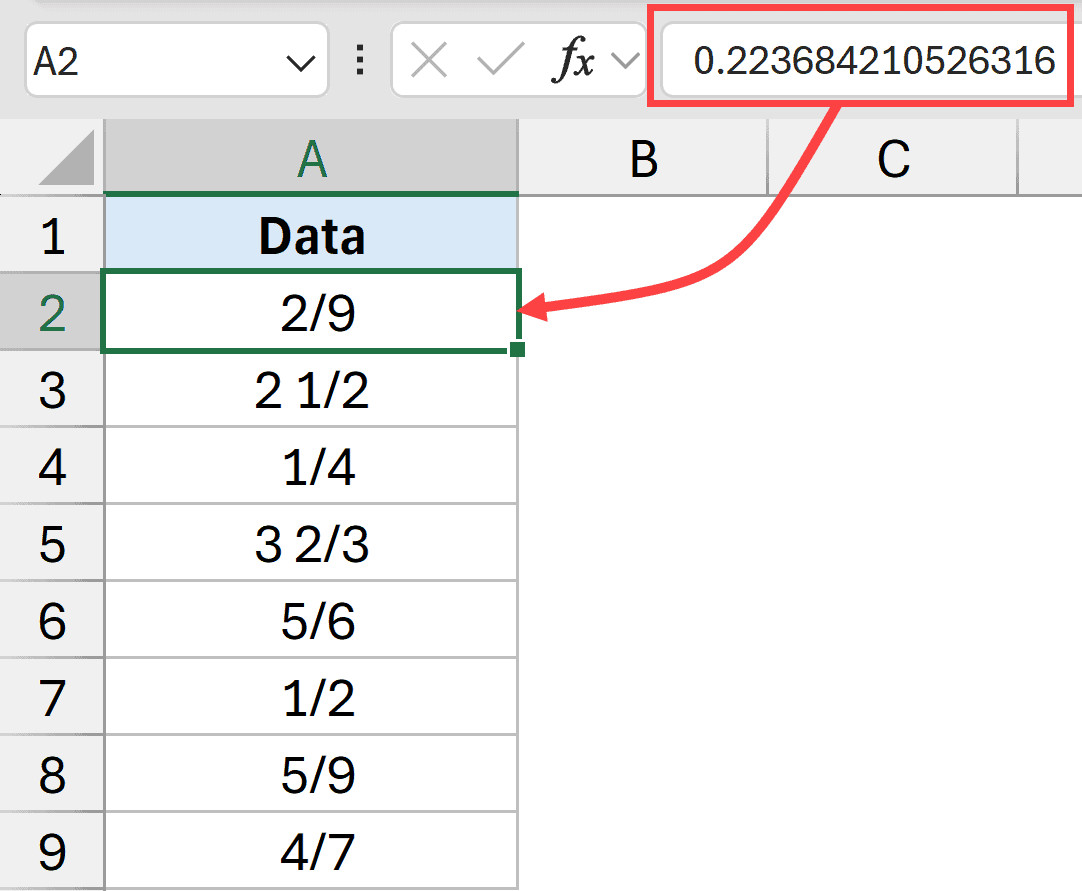Select cell containing 4/7
This screenshot has height=891, width=1082.
click(x=311, y=852)
